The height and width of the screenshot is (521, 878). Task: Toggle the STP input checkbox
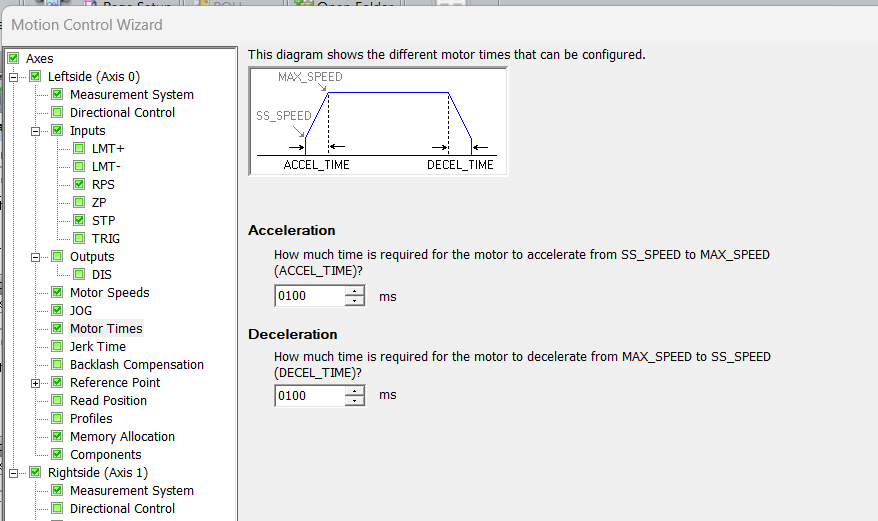(79, 221)
